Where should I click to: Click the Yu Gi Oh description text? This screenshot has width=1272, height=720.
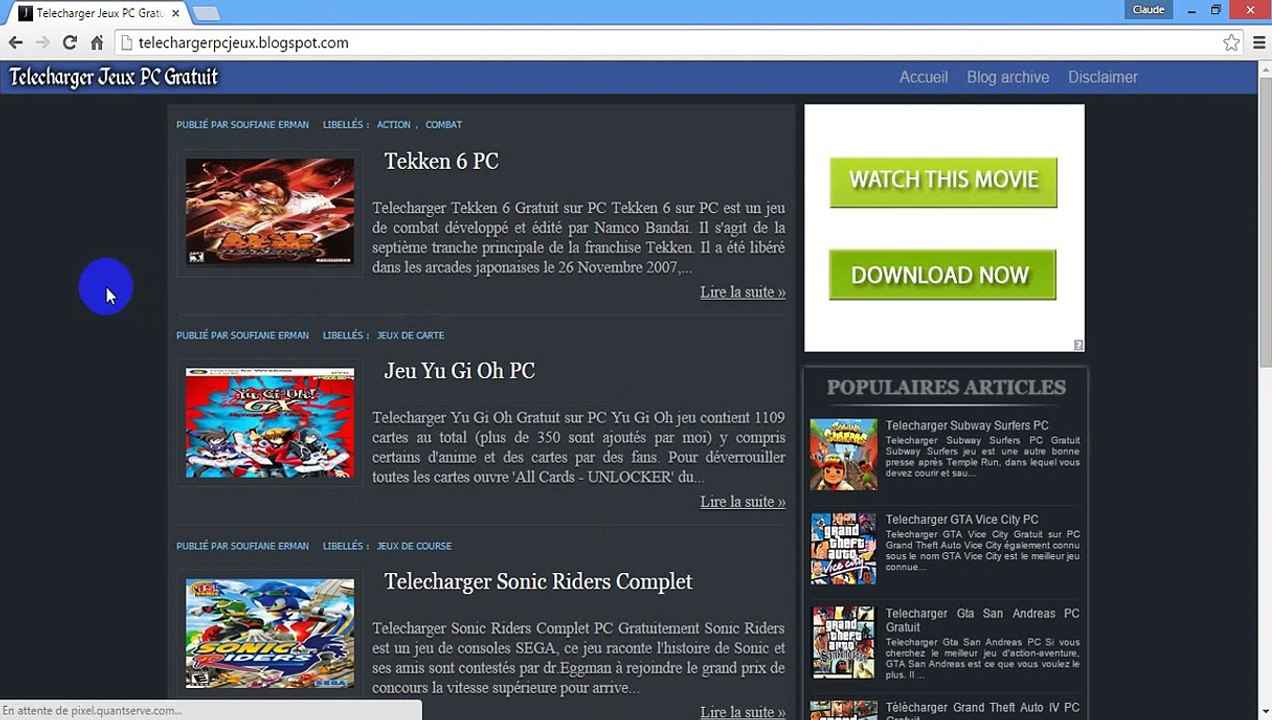[x=578, y=447]
